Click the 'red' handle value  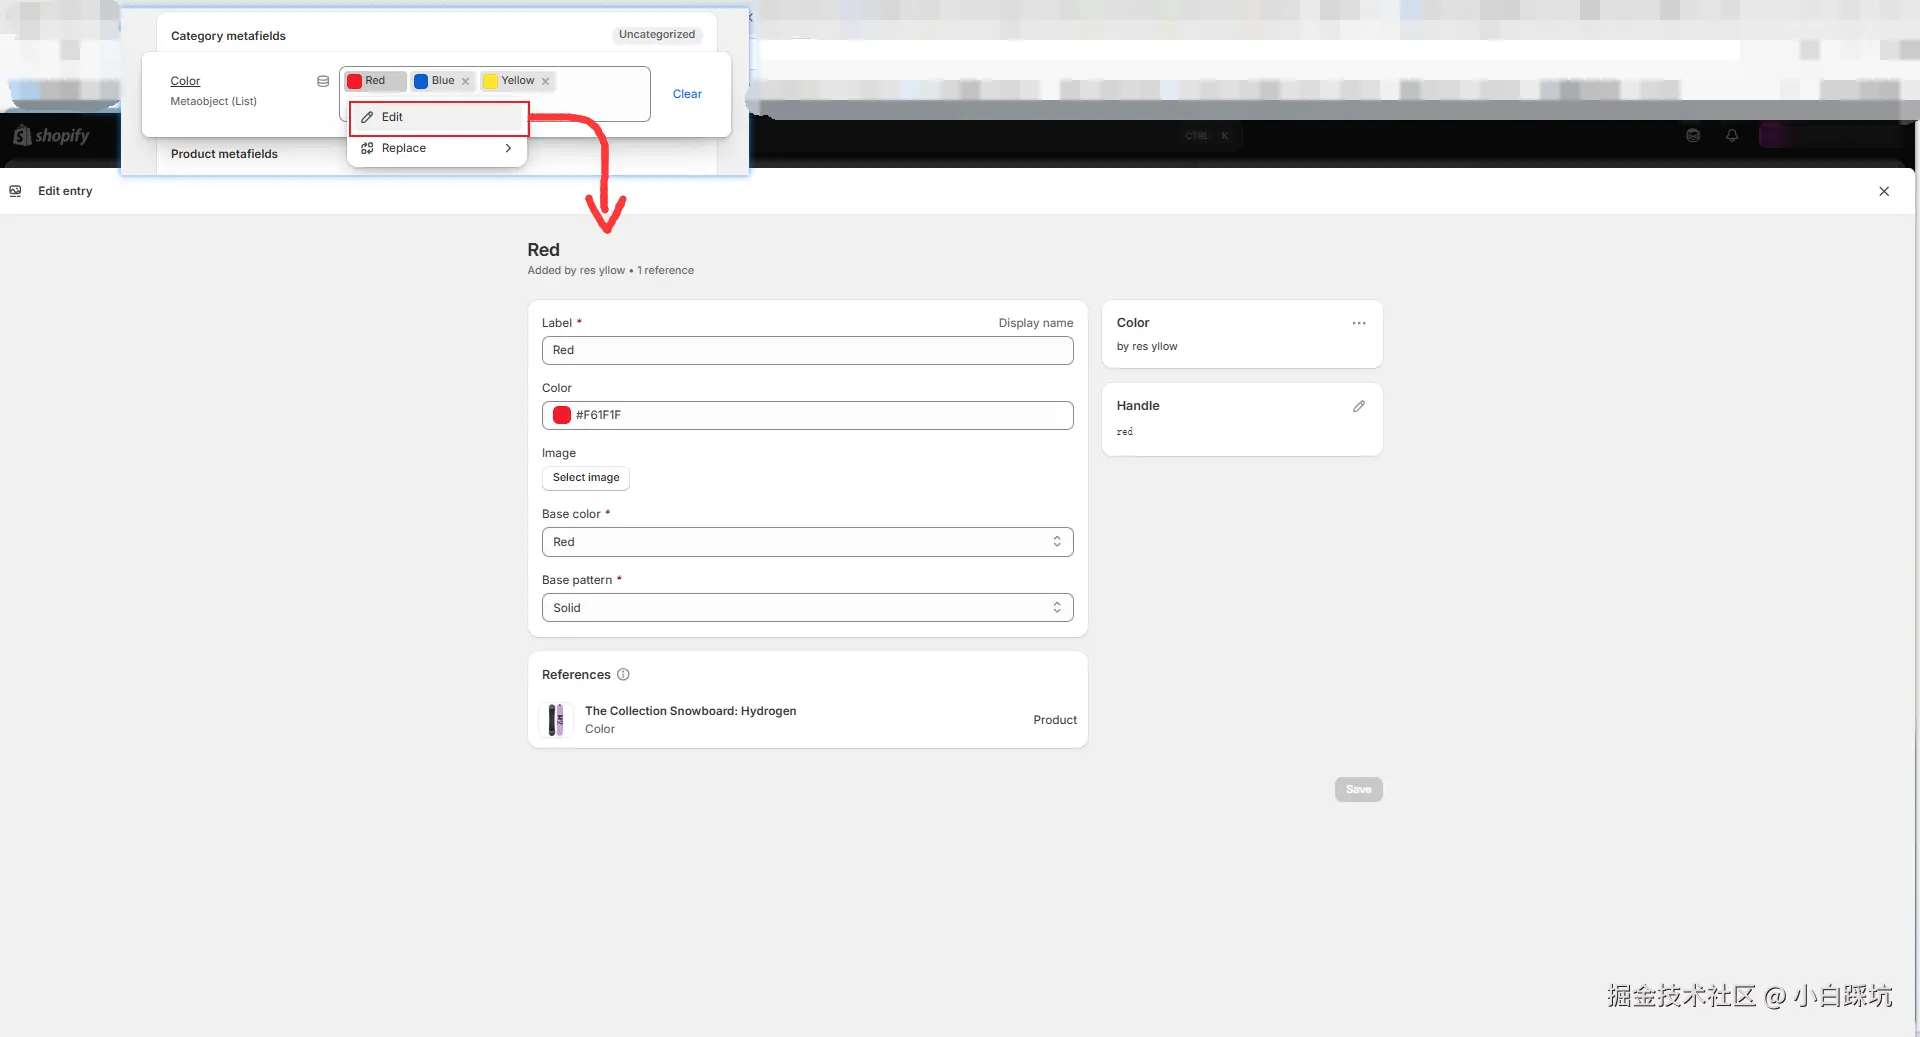pyautogui.click(x=1125, y=432)
